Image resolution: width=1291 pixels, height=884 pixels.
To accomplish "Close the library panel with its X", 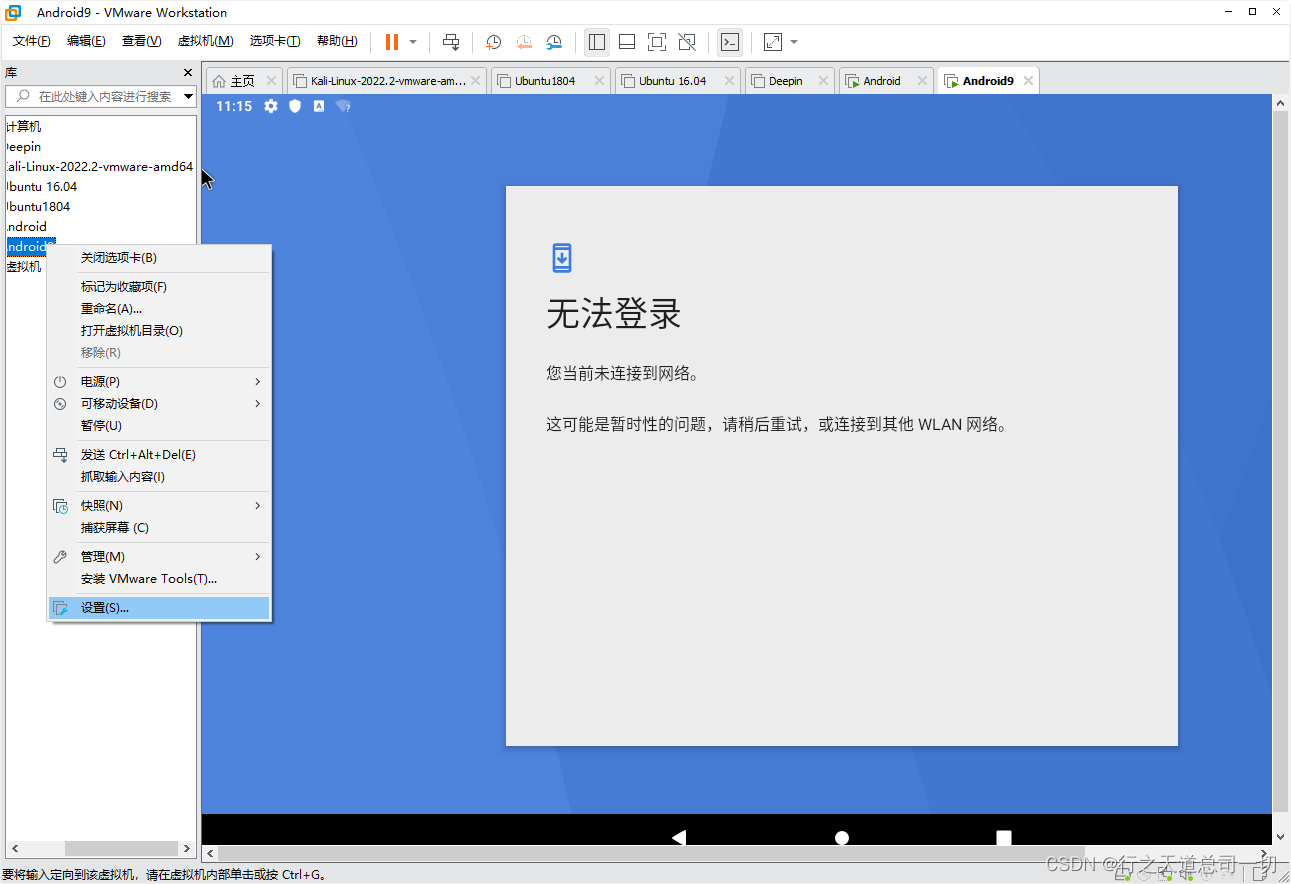I will (x=188, y=73).
